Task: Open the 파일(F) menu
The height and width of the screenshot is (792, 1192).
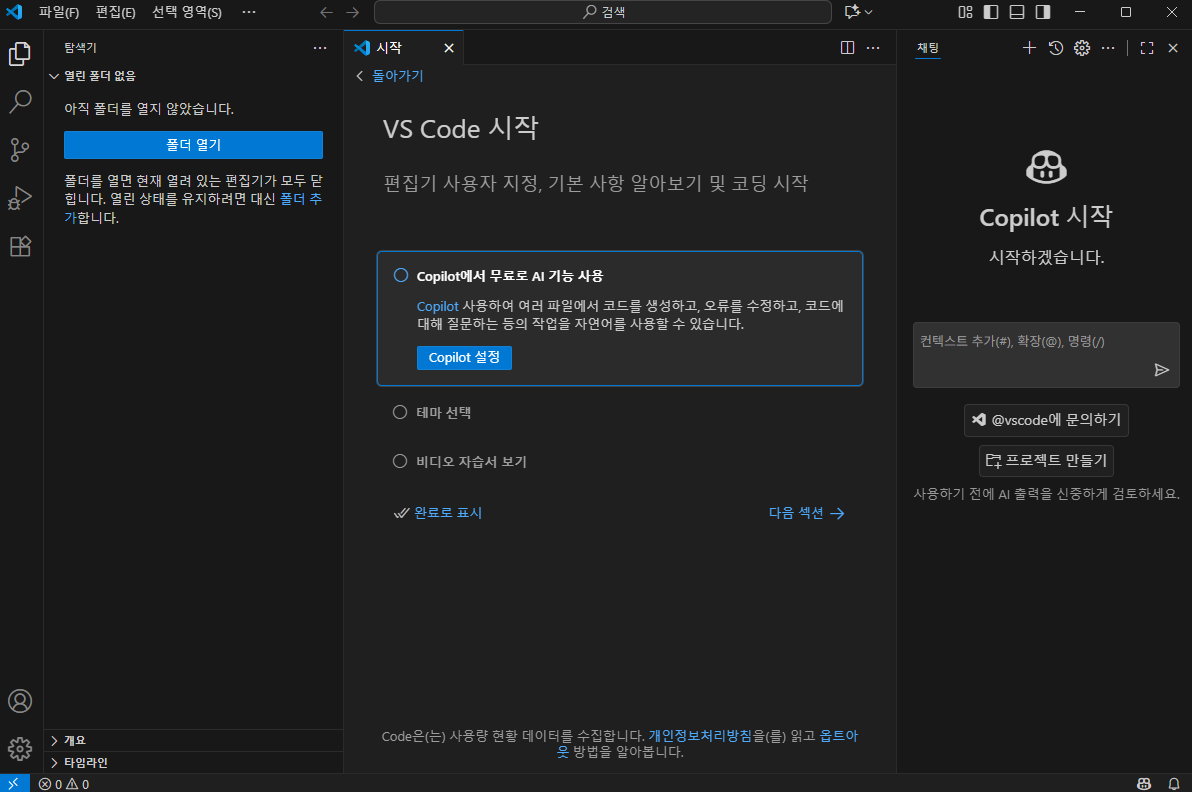Action: (x=59, y=12)
